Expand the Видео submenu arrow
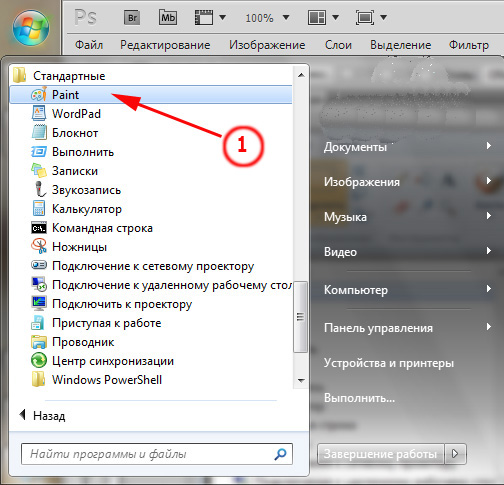The image size is (504, 485). tap(488, 251)
